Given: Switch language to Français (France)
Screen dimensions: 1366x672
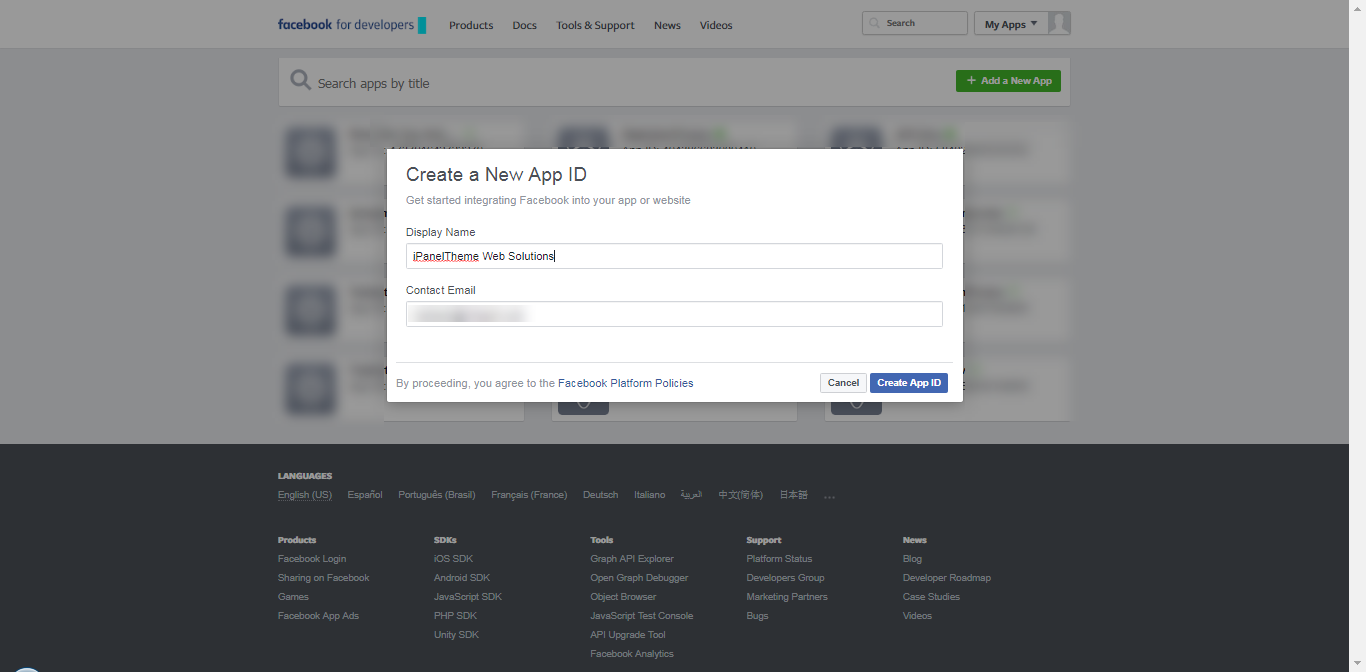Looking at the screenshot, I should (x=529, y=495).
